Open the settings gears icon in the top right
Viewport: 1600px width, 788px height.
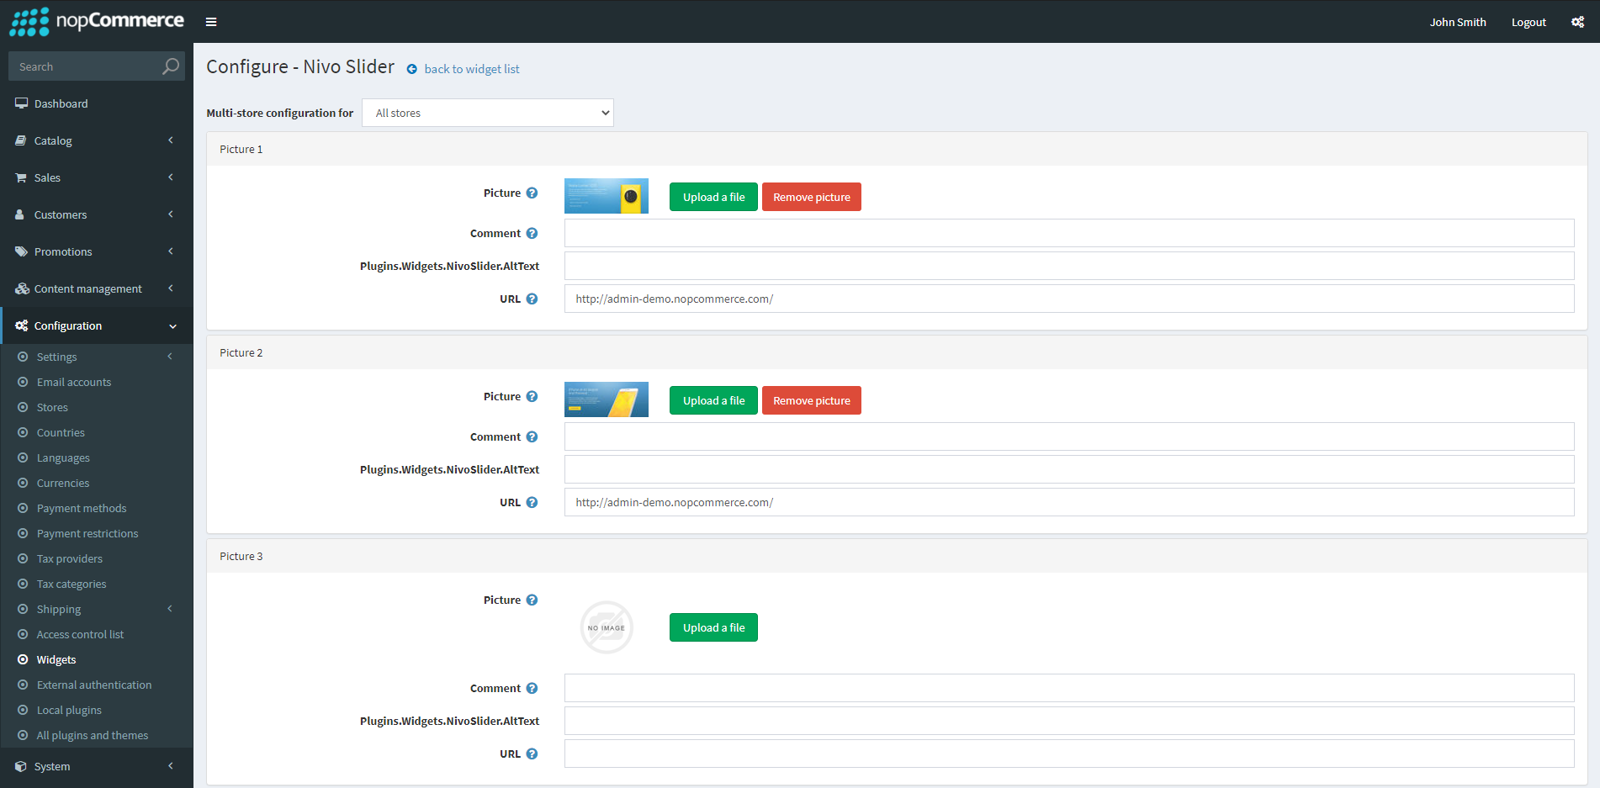point(1577,22)
